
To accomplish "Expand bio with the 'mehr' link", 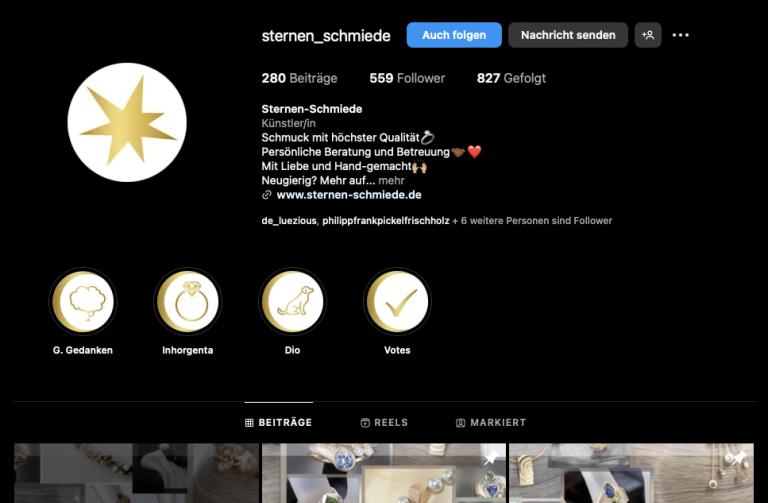I will tap(391, 181).
